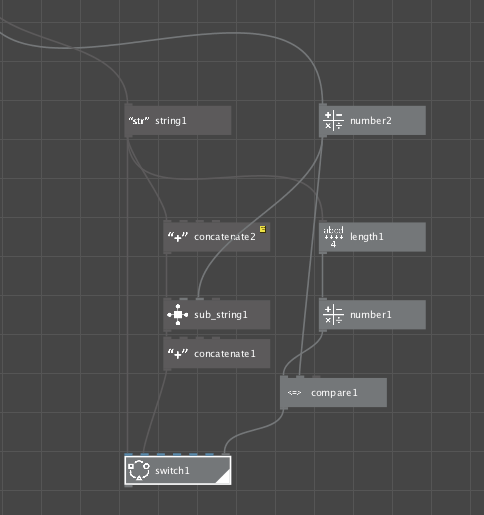Select the switch1 node label
This screenshot has height=515, width=484.
point(172,471)
